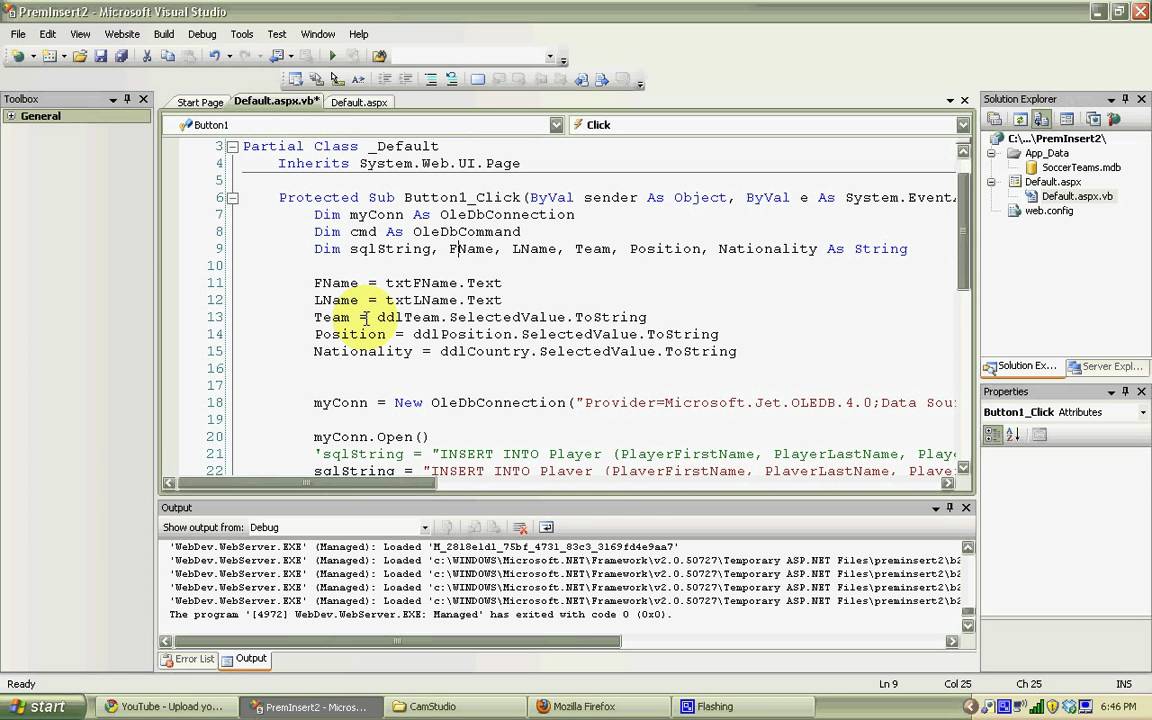The width and height of the screenshot is (1152, 720).
Task: Switch to the Error List tab
Action: click(188, 659)
